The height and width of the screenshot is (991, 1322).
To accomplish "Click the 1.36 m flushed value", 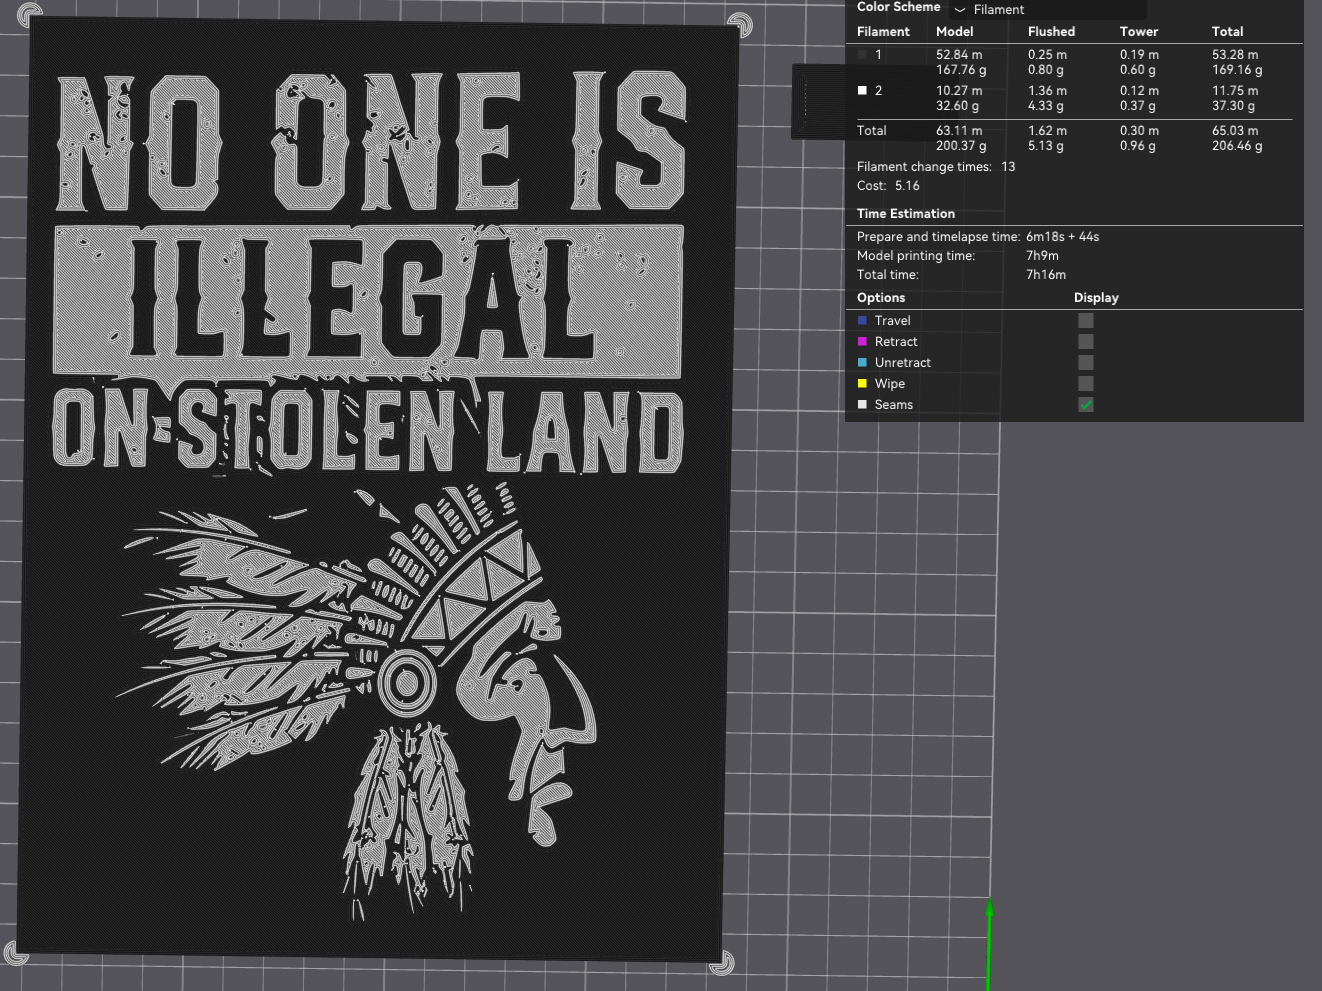I will (x=1047, y=91).
